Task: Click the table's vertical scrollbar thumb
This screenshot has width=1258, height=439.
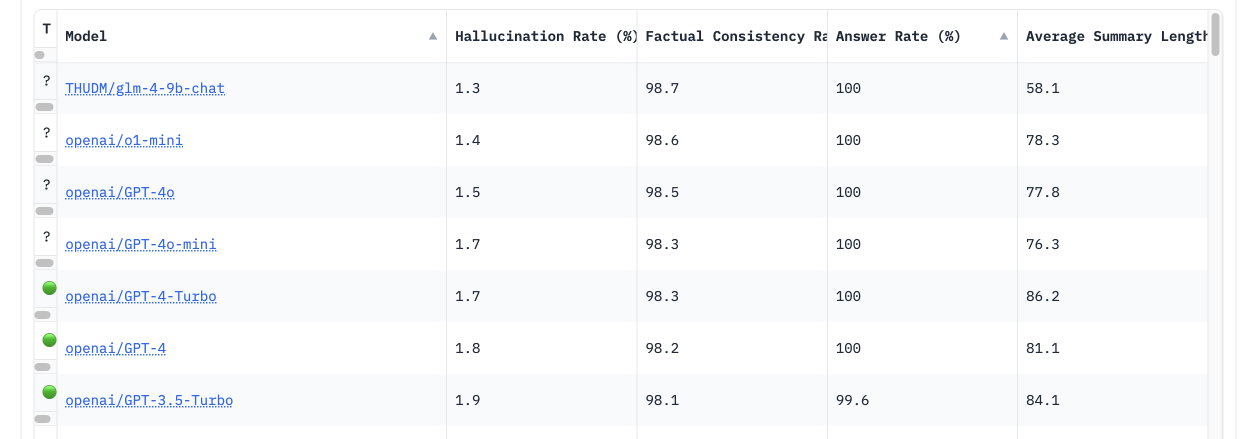Action: pyautogui.click(x=1215, y=34)
